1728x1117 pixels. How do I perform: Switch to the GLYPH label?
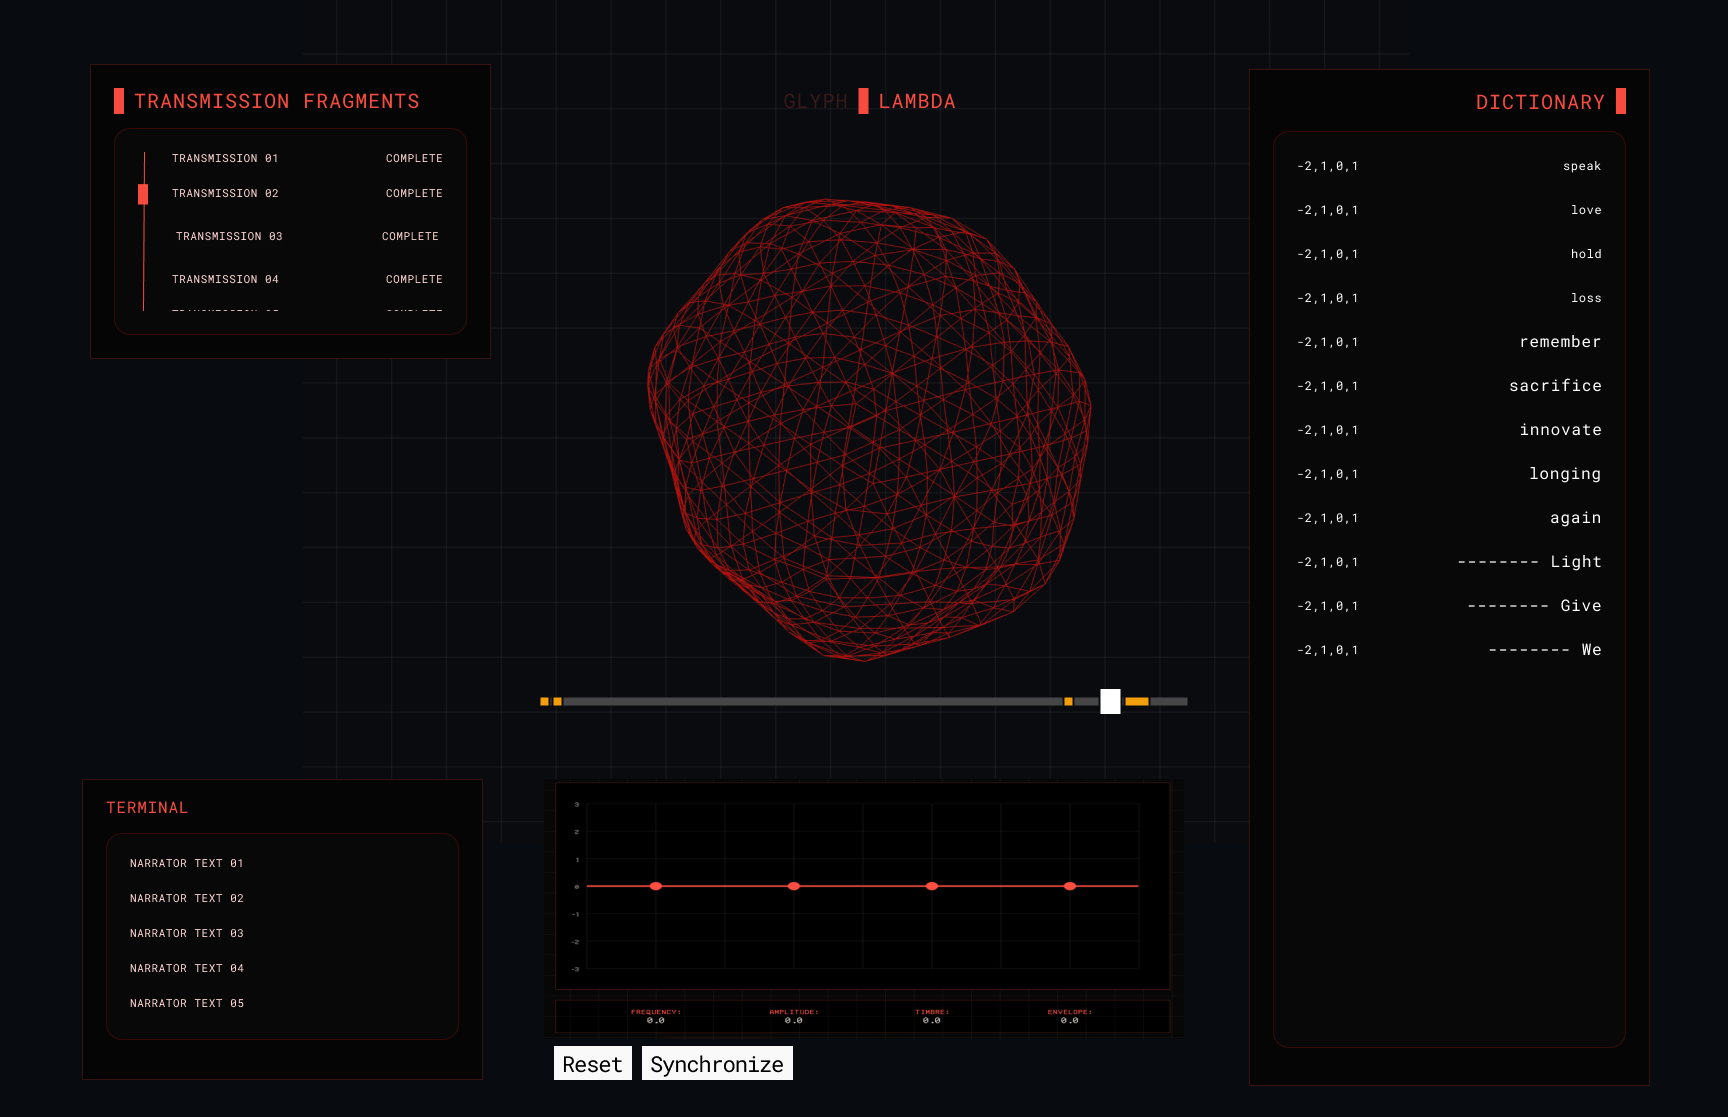click(x=815, y=102)
